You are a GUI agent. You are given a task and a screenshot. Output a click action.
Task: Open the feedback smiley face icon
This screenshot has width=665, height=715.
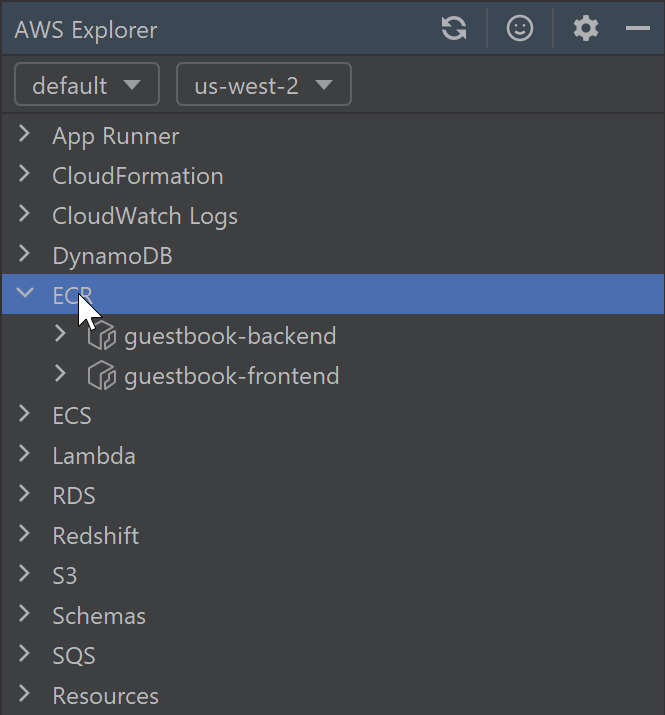[520, 29]
